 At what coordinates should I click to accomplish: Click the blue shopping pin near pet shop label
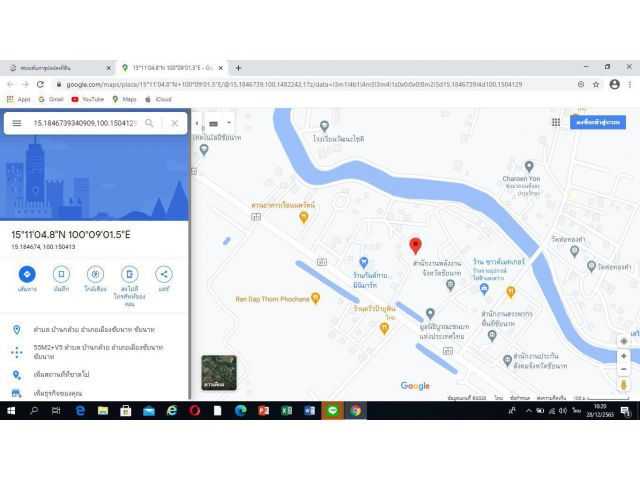[x=364, y=262]
